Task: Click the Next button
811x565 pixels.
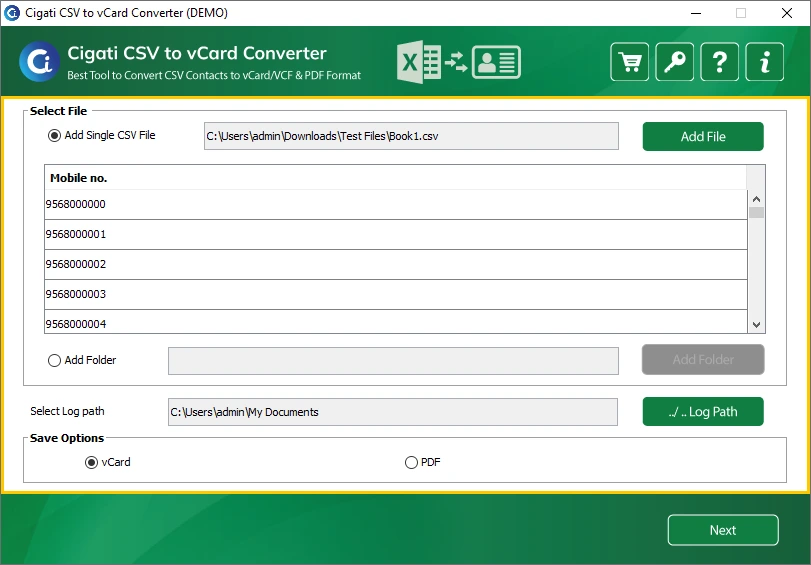Action: click(x=723, y=530)
